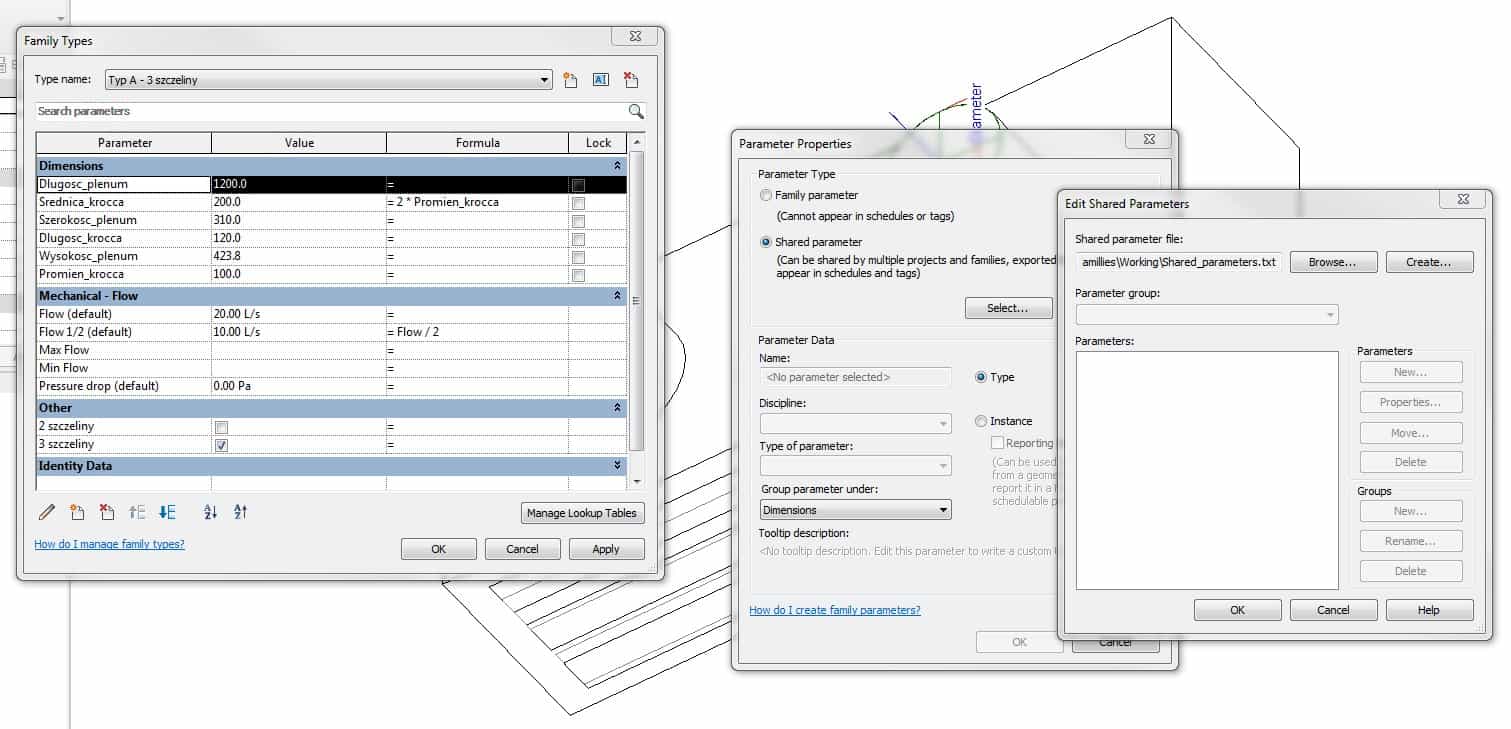This screenshot has width=1511, height=729.
Task: Click the Edit Parameter pencil icon
Action: (x=46, y=512)
